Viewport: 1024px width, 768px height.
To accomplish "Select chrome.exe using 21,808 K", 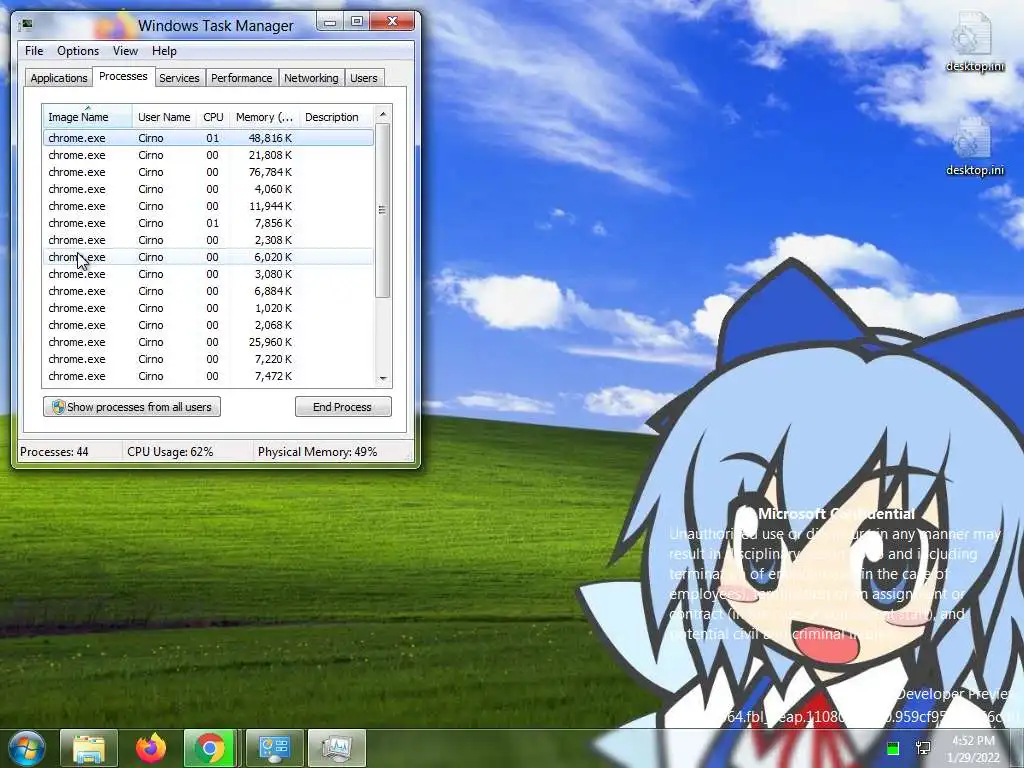I will point(208,155).
